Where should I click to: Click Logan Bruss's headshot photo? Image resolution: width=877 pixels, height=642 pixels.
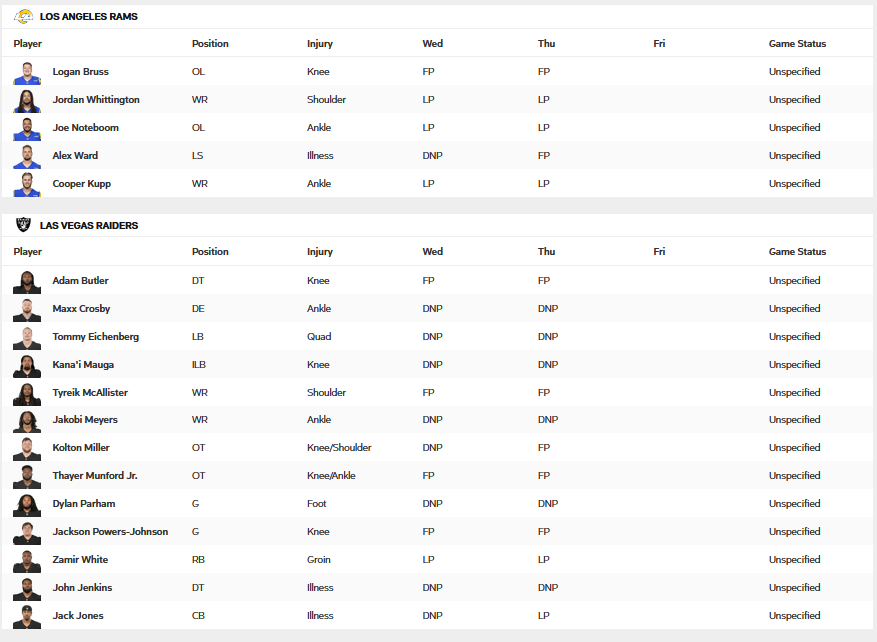point(27,73)
